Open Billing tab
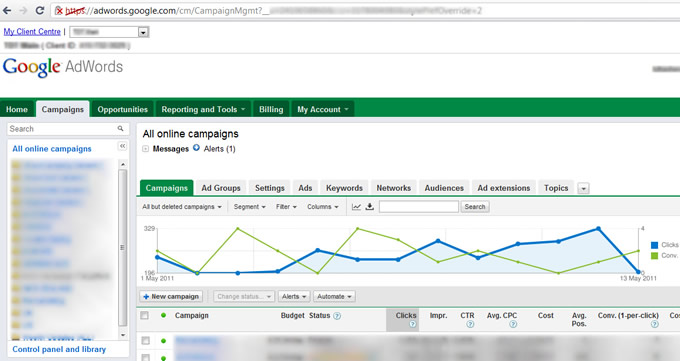 271,109
